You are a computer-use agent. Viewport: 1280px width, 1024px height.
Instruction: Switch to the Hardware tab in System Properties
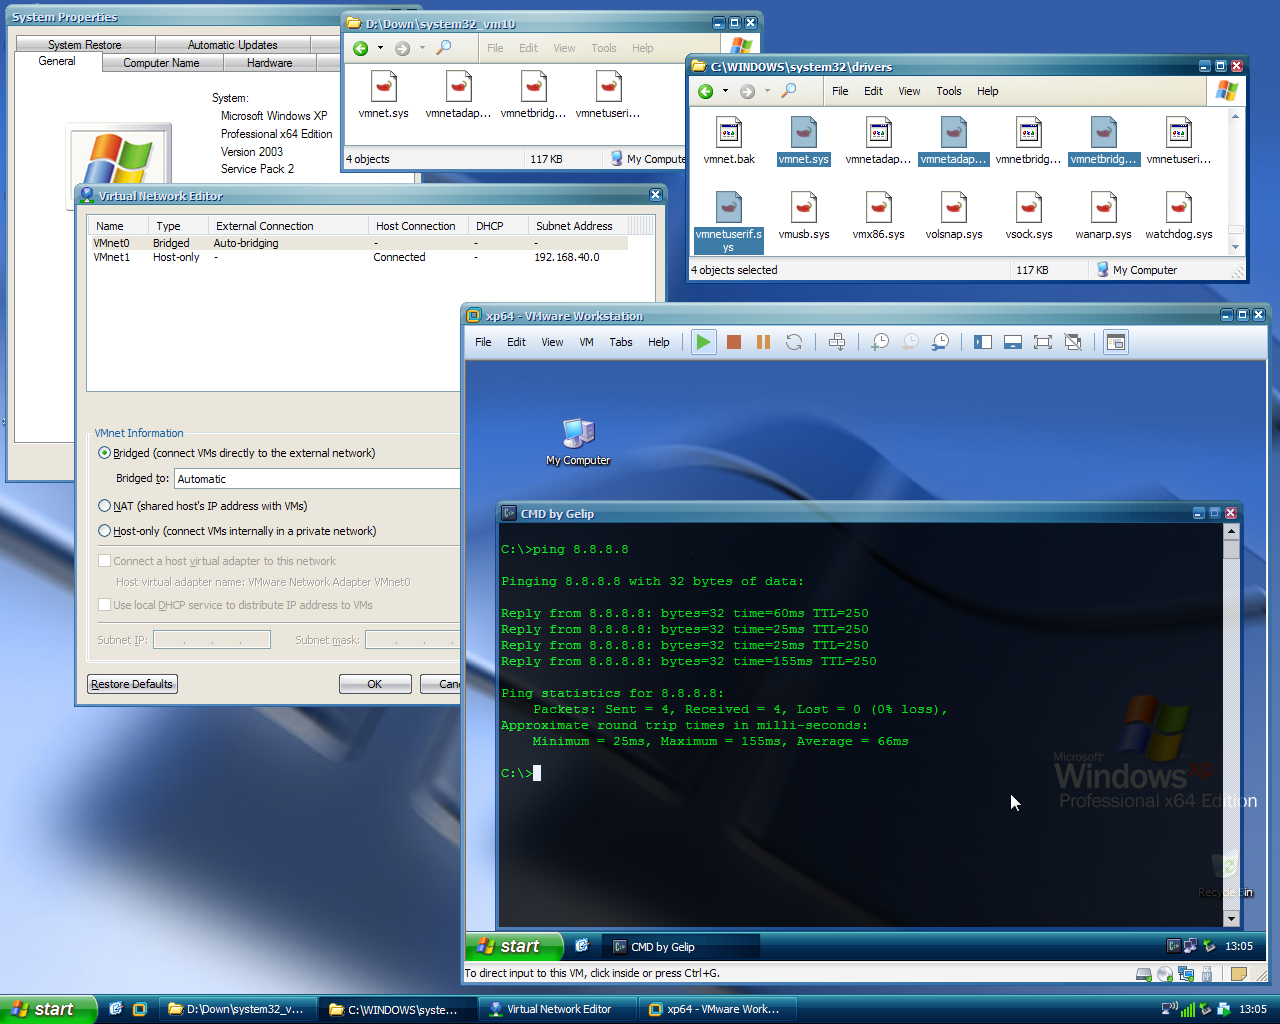pyautogui.click(x=270, y=63)
